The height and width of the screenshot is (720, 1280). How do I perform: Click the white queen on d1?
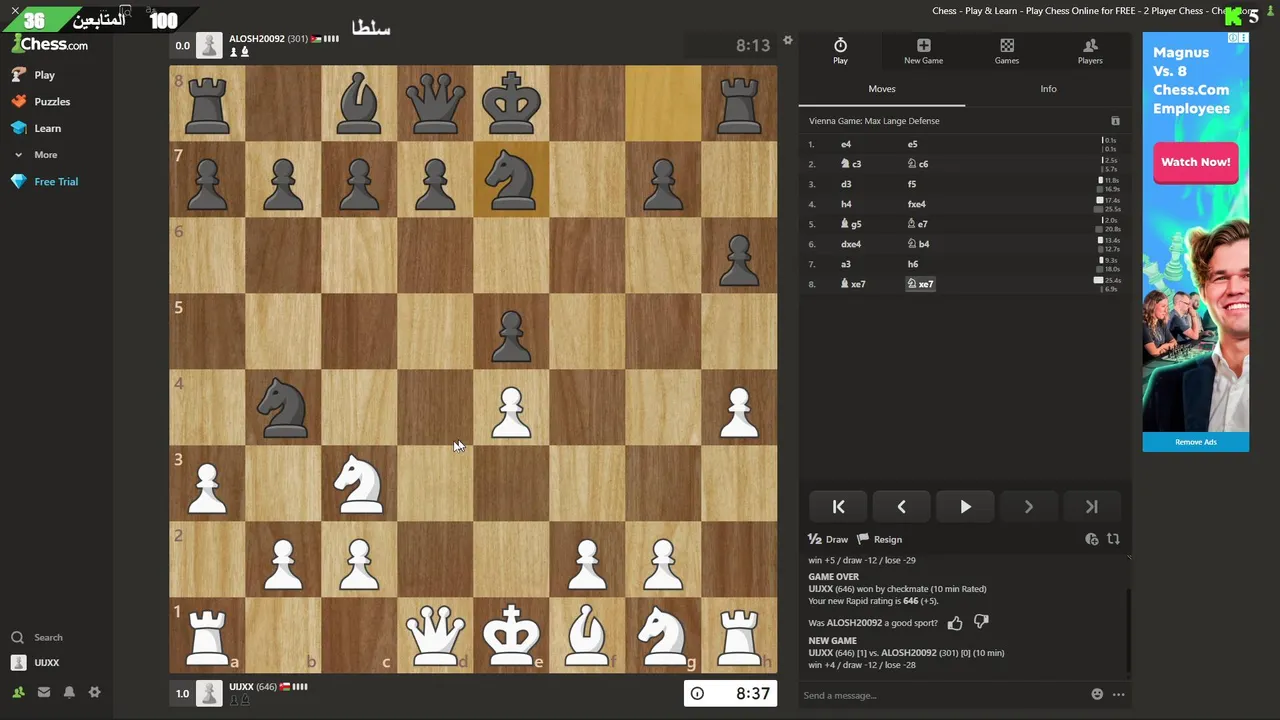435,635
